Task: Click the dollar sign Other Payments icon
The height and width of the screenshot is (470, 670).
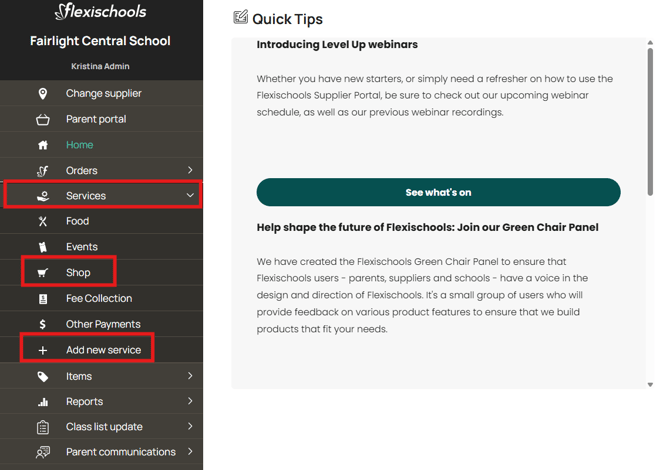Action: click(42, 324)
